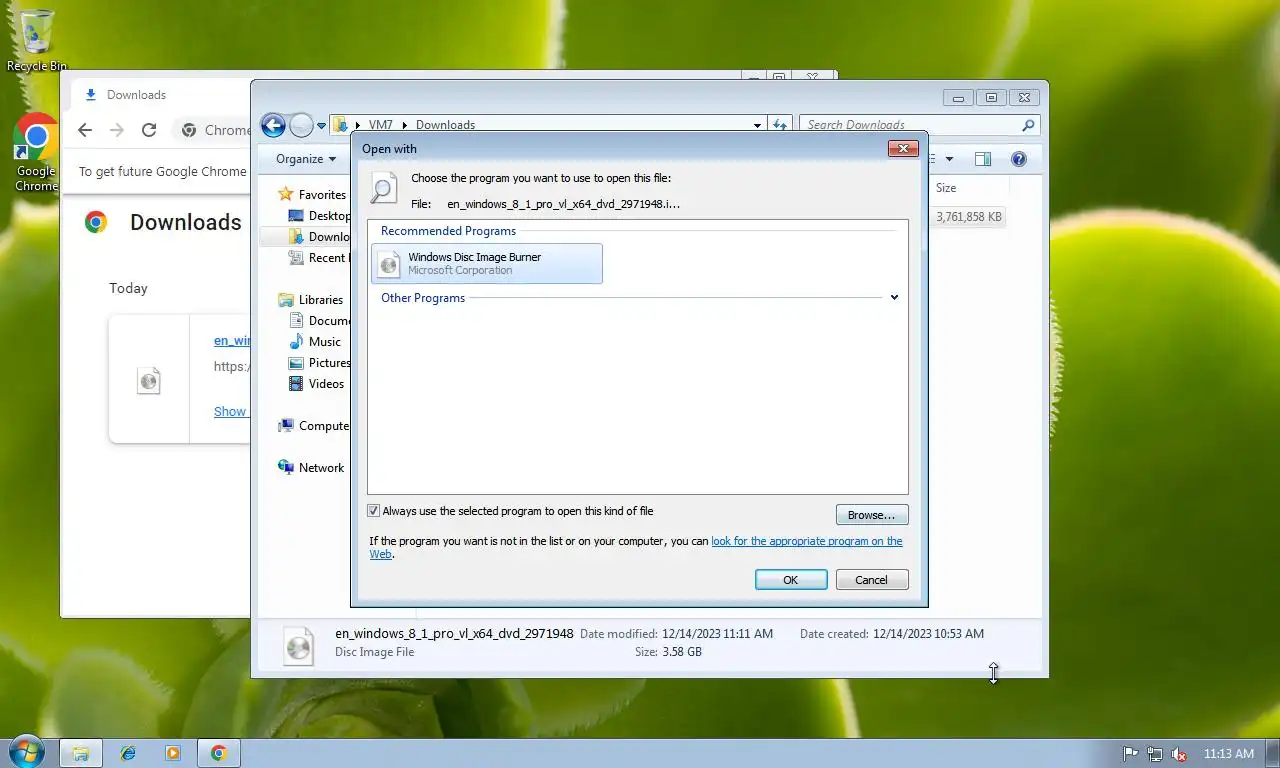Open the Windows Start menu
This screenshot has width=1280, height=768.
point(25,753)
